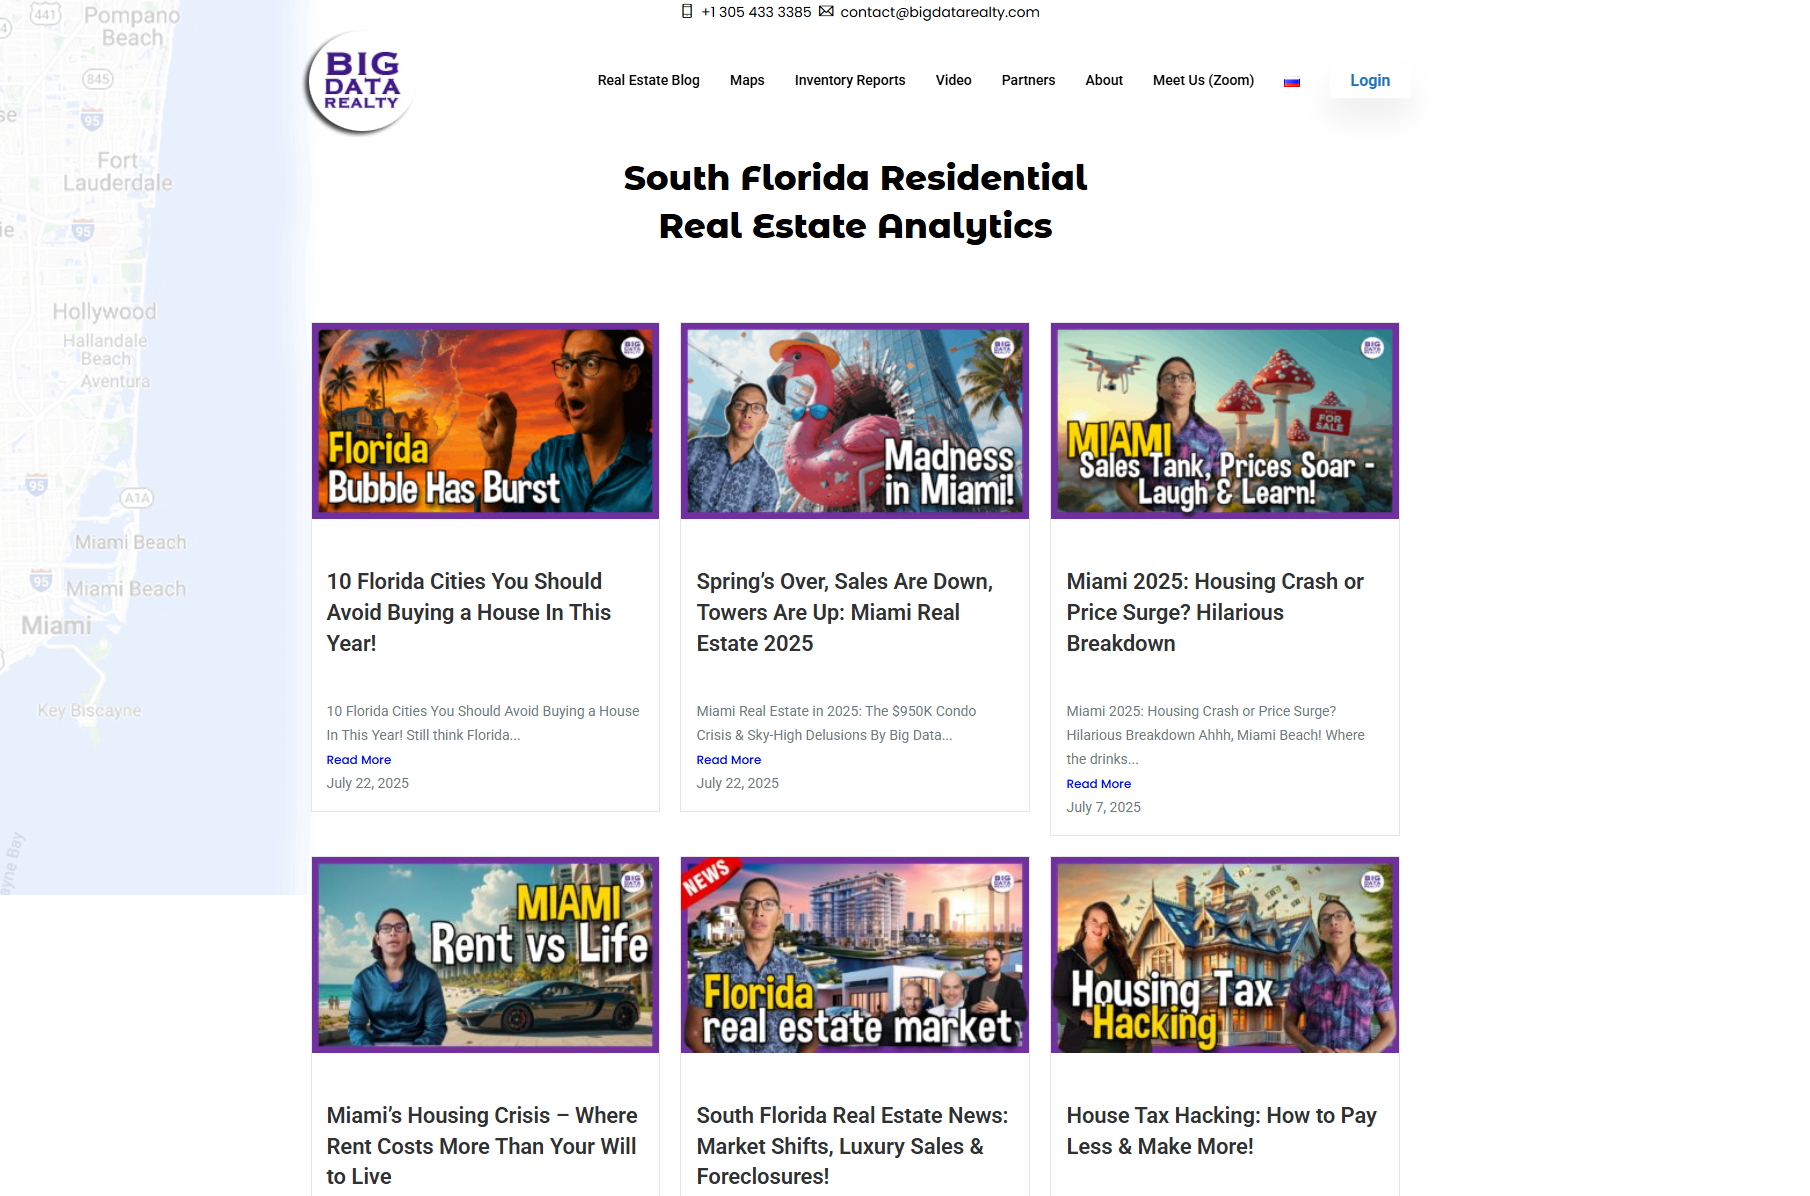Click the Big Data Realty logo
The image size is (1810, 1196).
click(x=360, y=82)
